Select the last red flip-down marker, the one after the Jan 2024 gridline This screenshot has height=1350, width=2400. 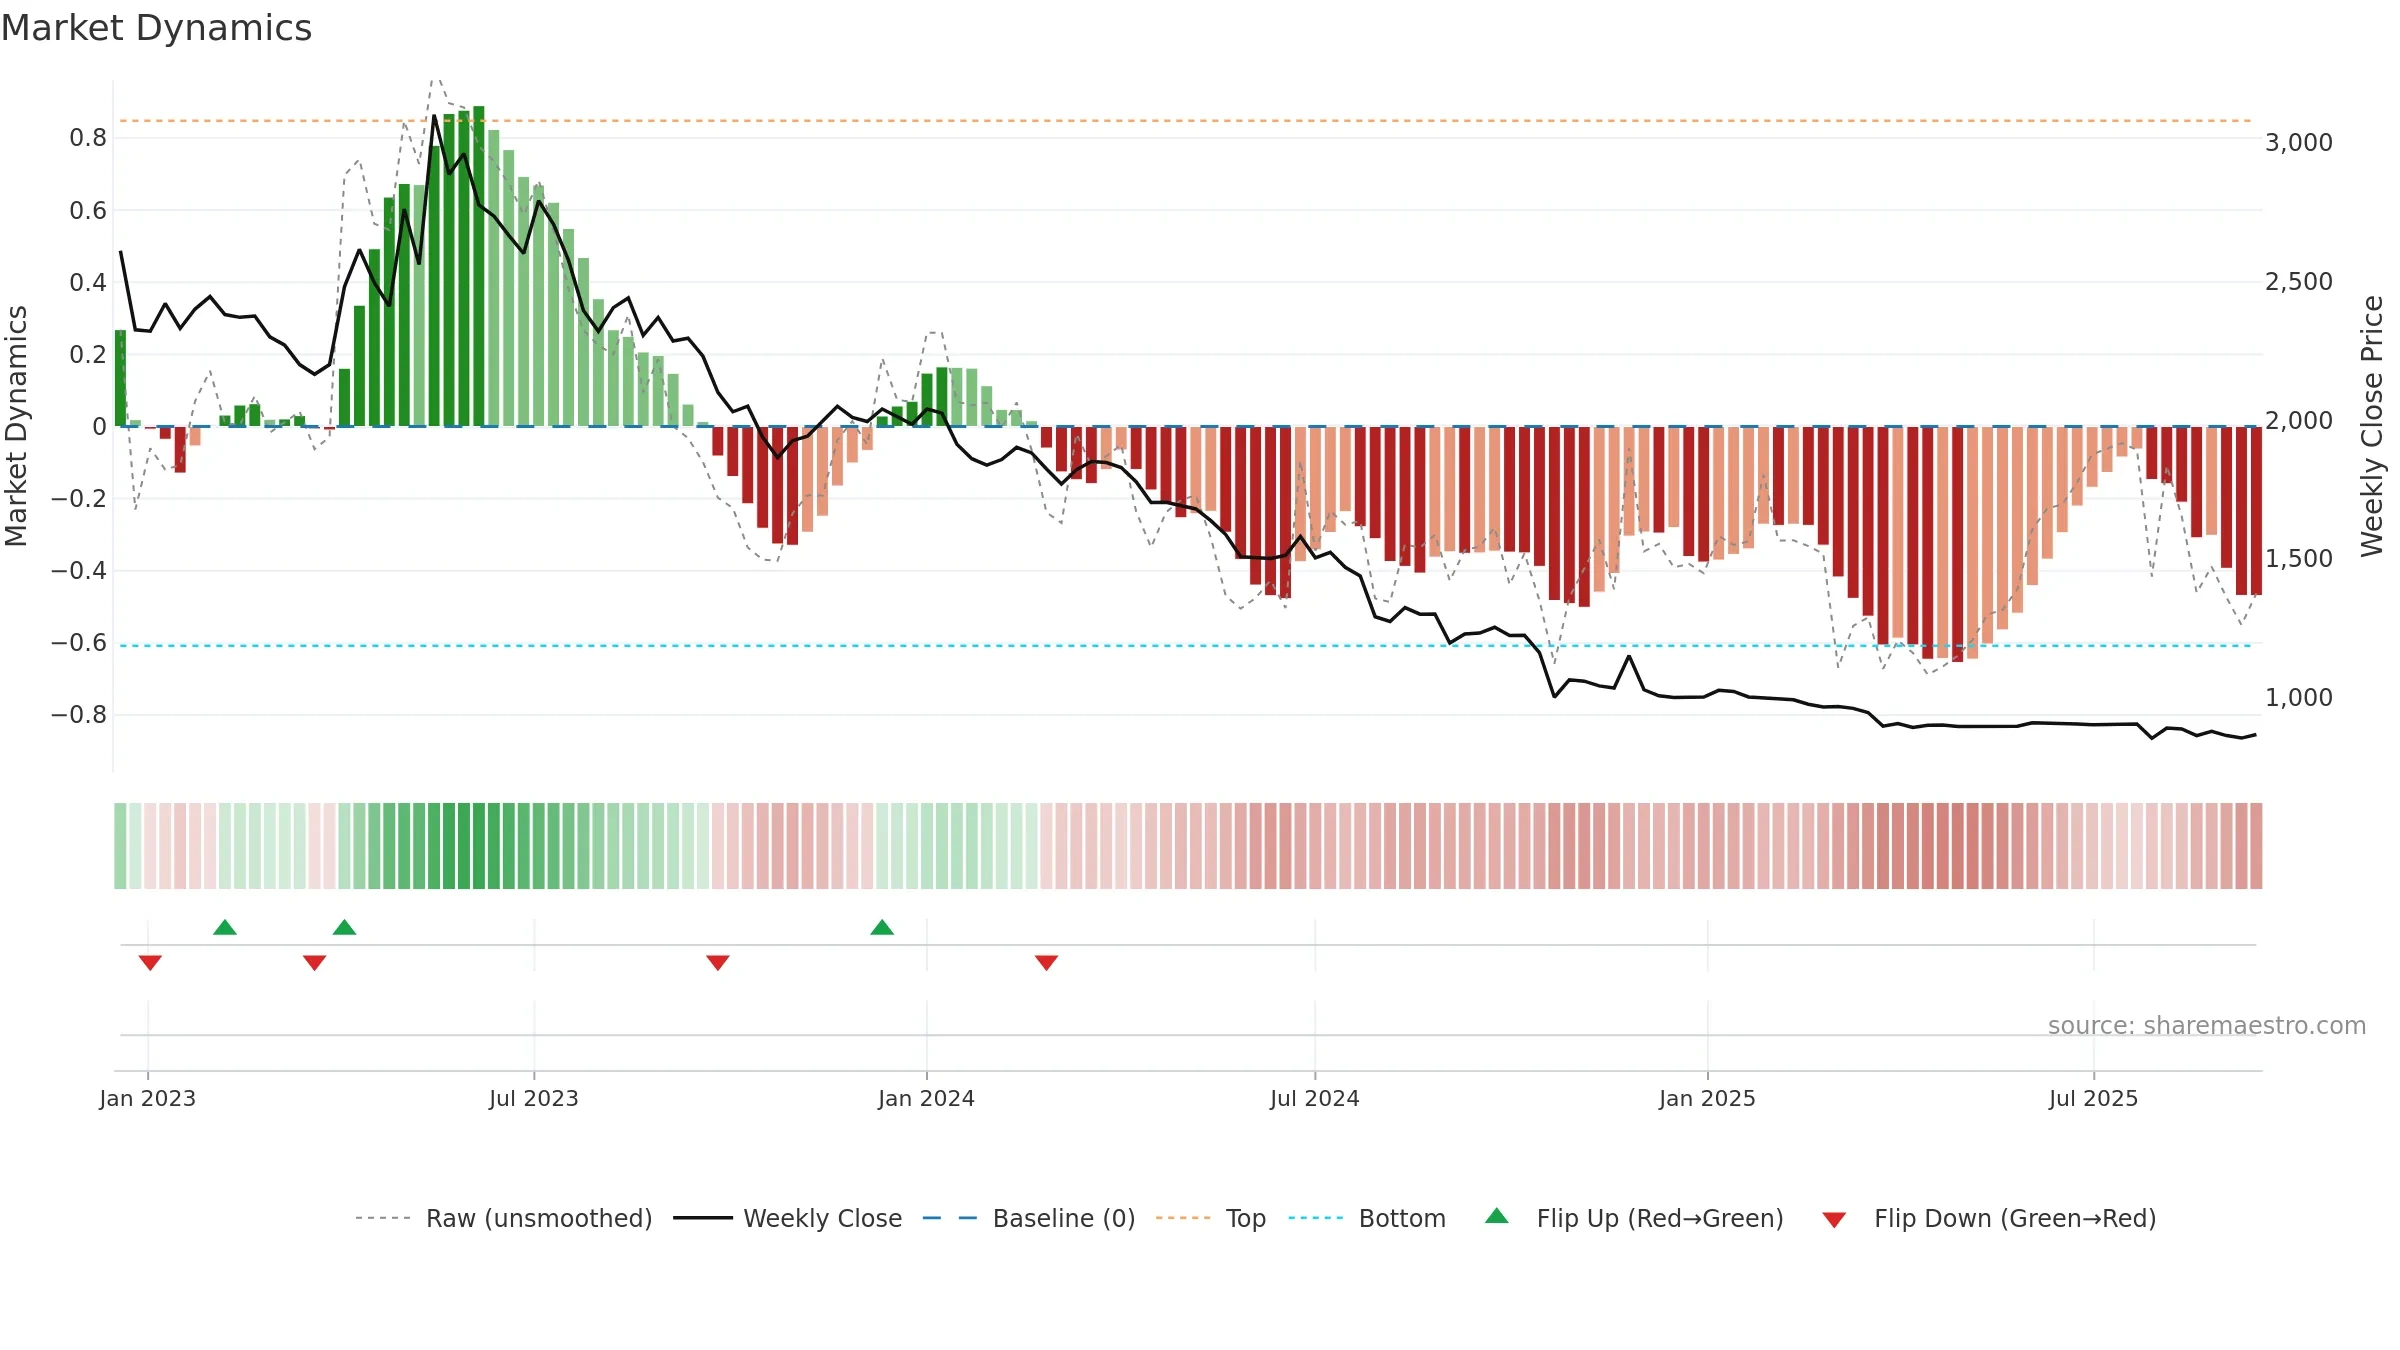pyautogui.click(x=1046, y=962)
